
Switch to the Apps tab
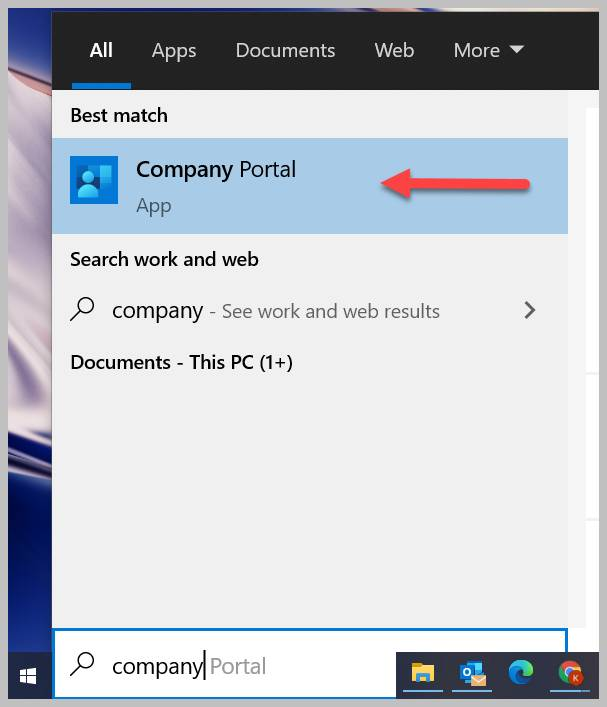coord(174,50)
